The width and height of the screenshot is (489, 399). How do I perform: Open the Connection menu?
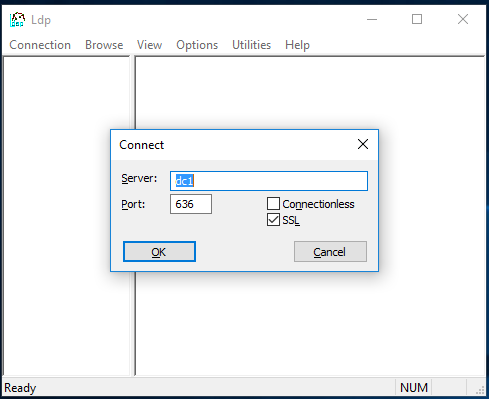tap(40, 45)
